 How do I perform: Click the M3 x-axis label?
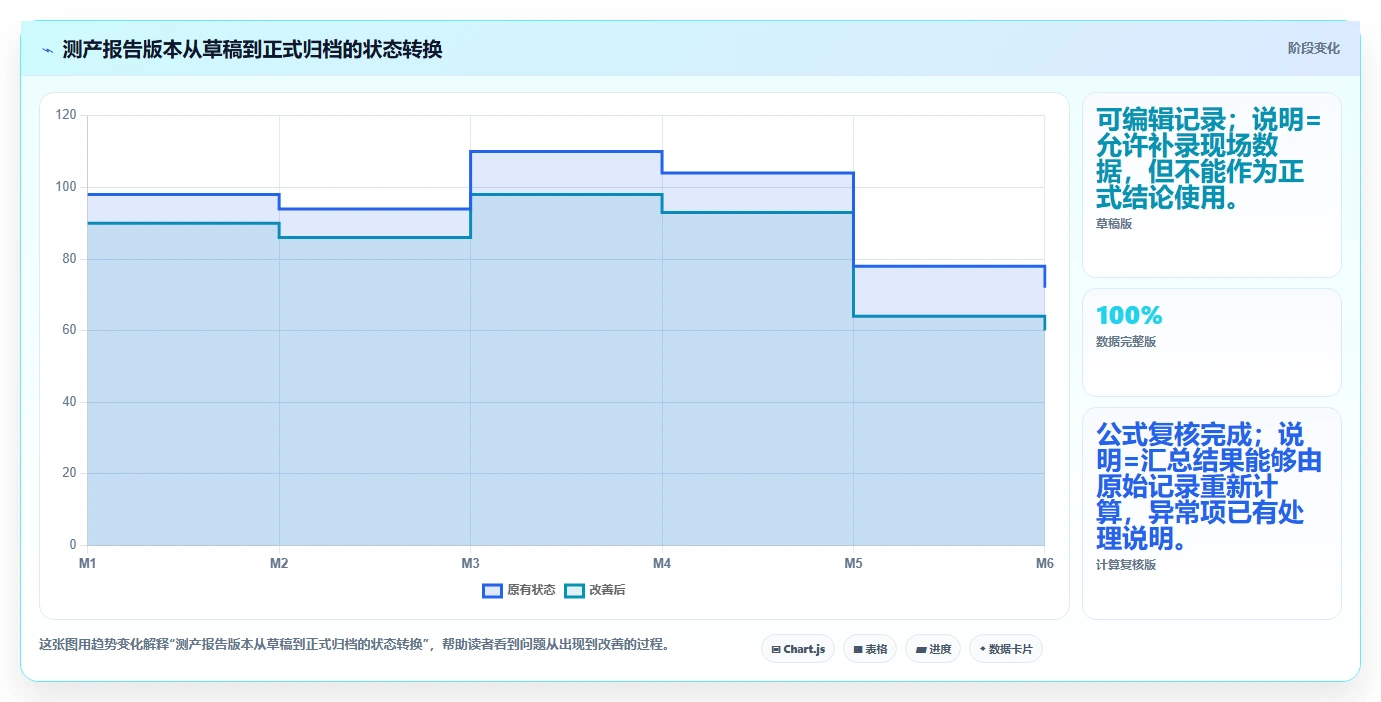click(470, 564)
